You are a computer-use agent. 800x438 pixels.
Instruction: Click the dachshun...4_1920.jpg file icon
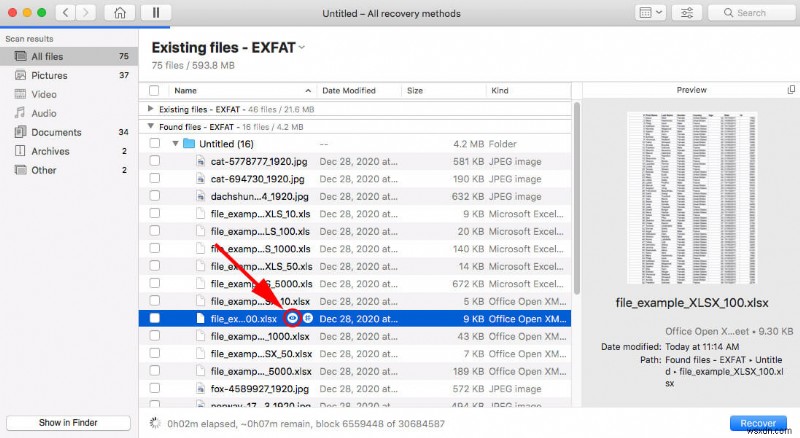201,196
